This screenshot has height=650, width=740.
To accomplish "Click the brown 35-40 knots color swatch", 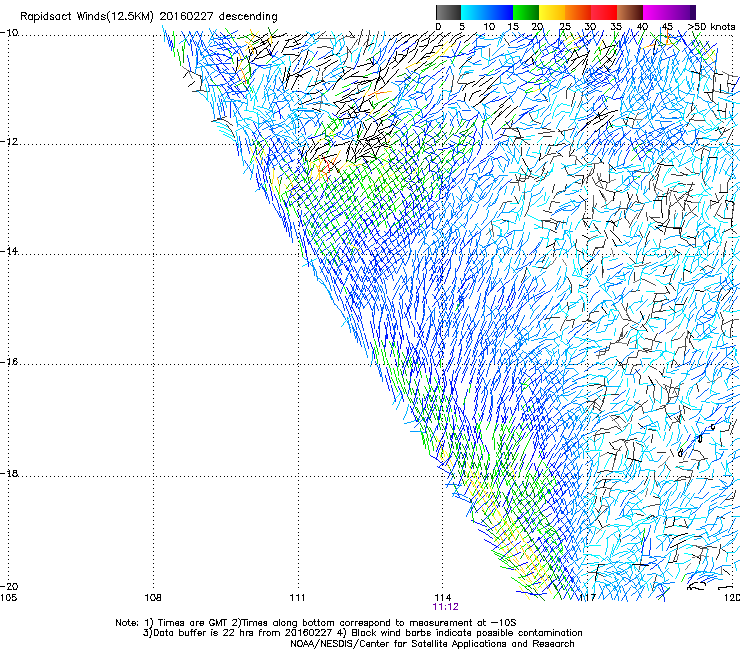I will (630, 12).
